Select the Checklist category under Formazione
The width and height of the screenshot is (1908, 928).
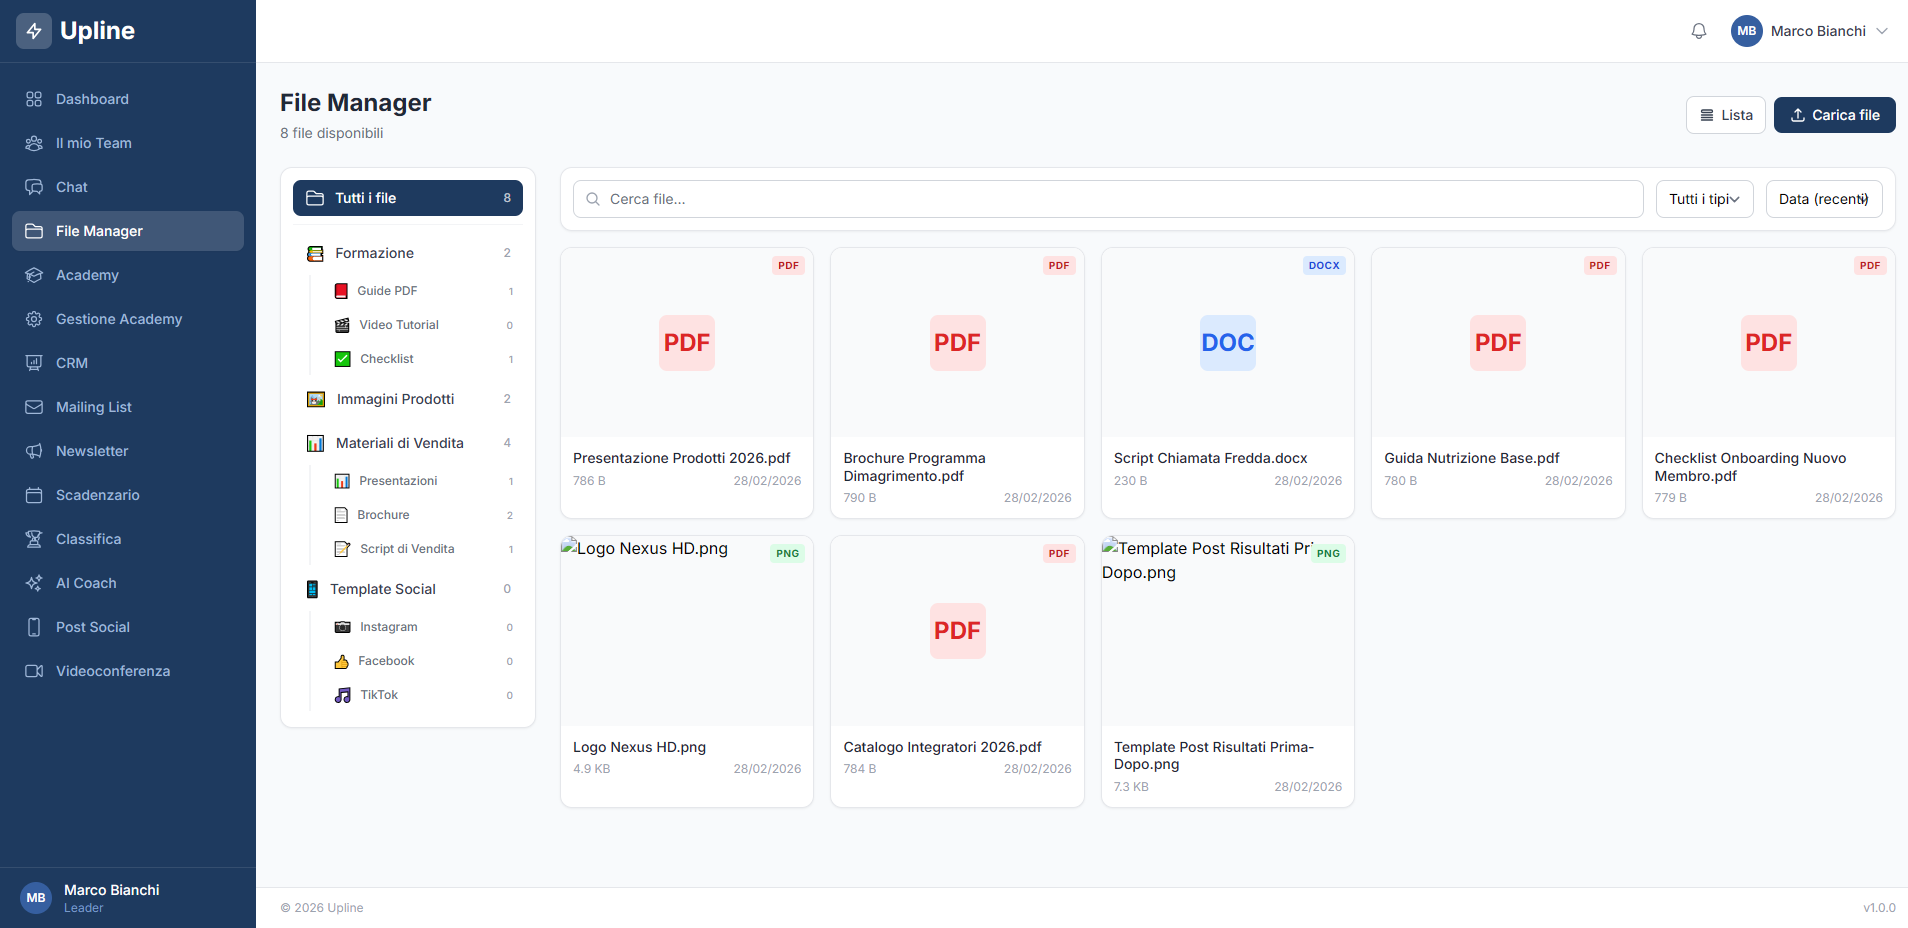(387, 358)
